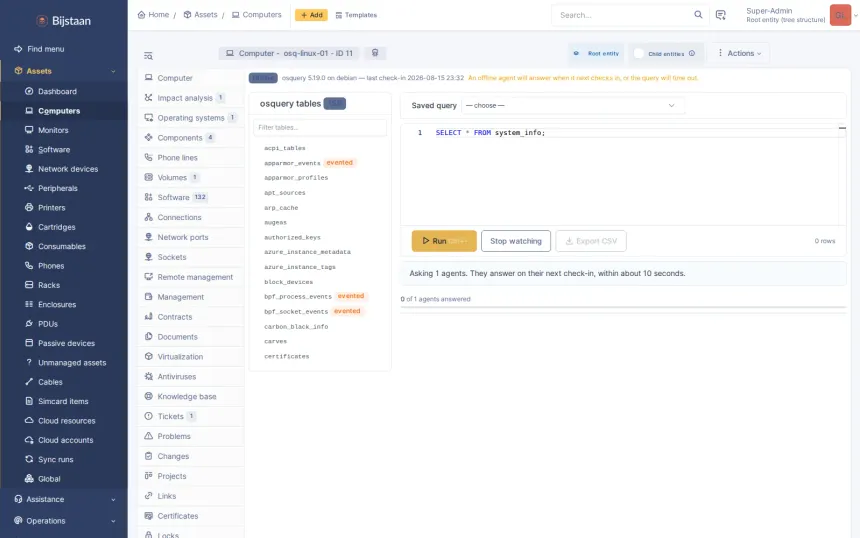Open the saved searches icon next to search

[721, 15]
